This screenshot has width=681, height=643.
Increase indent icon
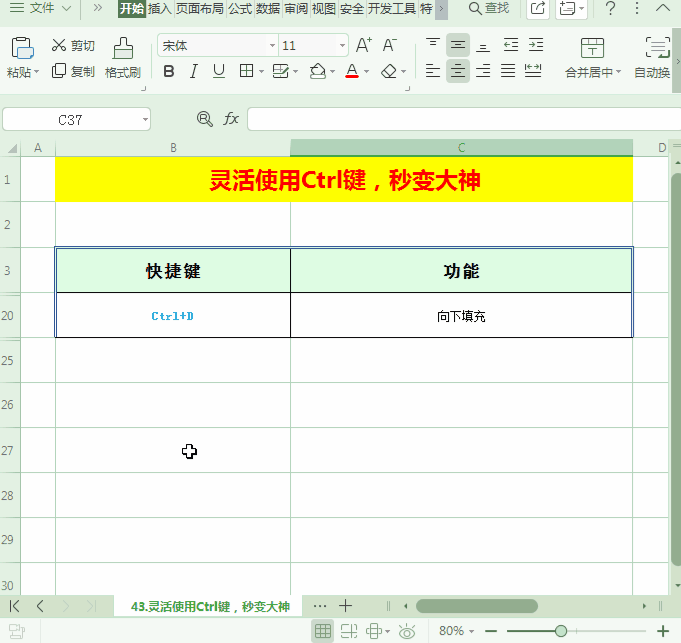click(x=536, y=45)
